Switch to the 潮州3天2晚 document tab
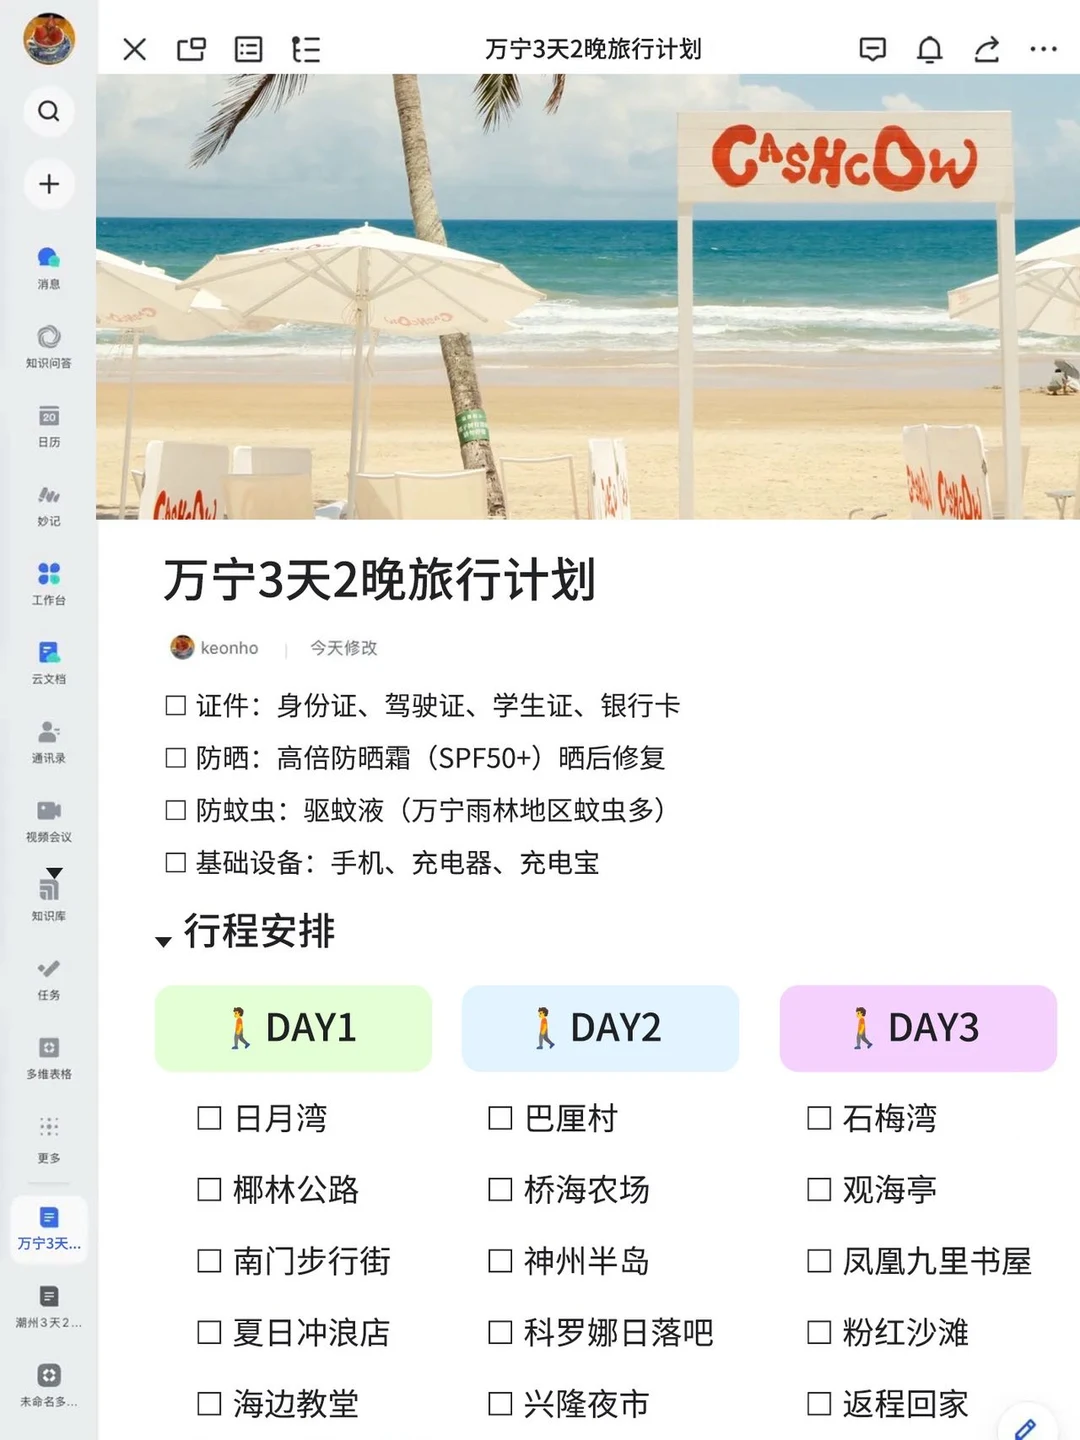 [48, 1305]
